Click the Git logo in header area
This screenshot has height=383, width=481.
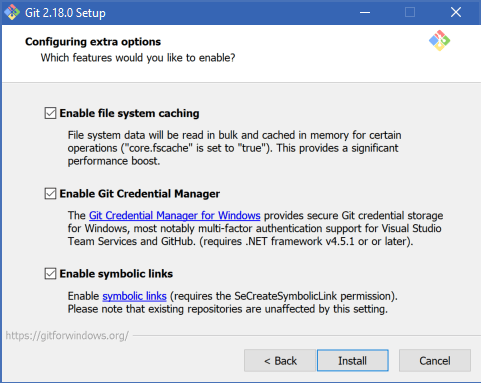pos(439,41)
